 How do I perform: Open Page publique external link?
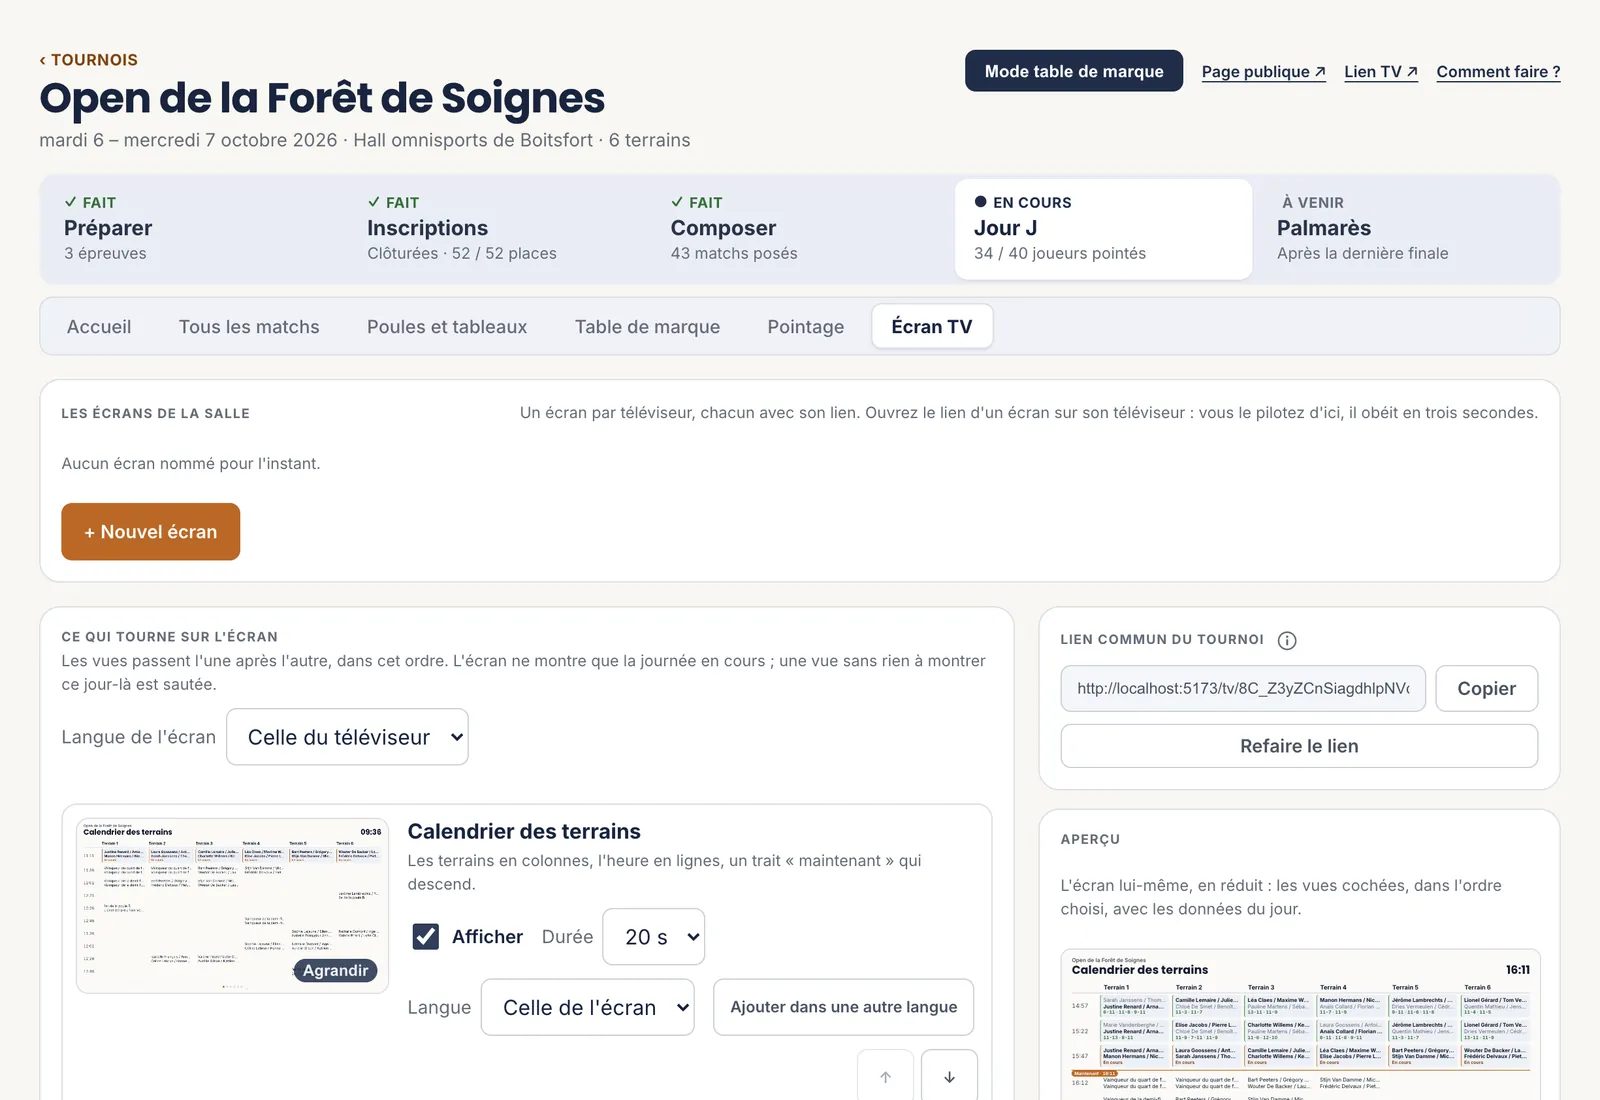pos(1264,72)
